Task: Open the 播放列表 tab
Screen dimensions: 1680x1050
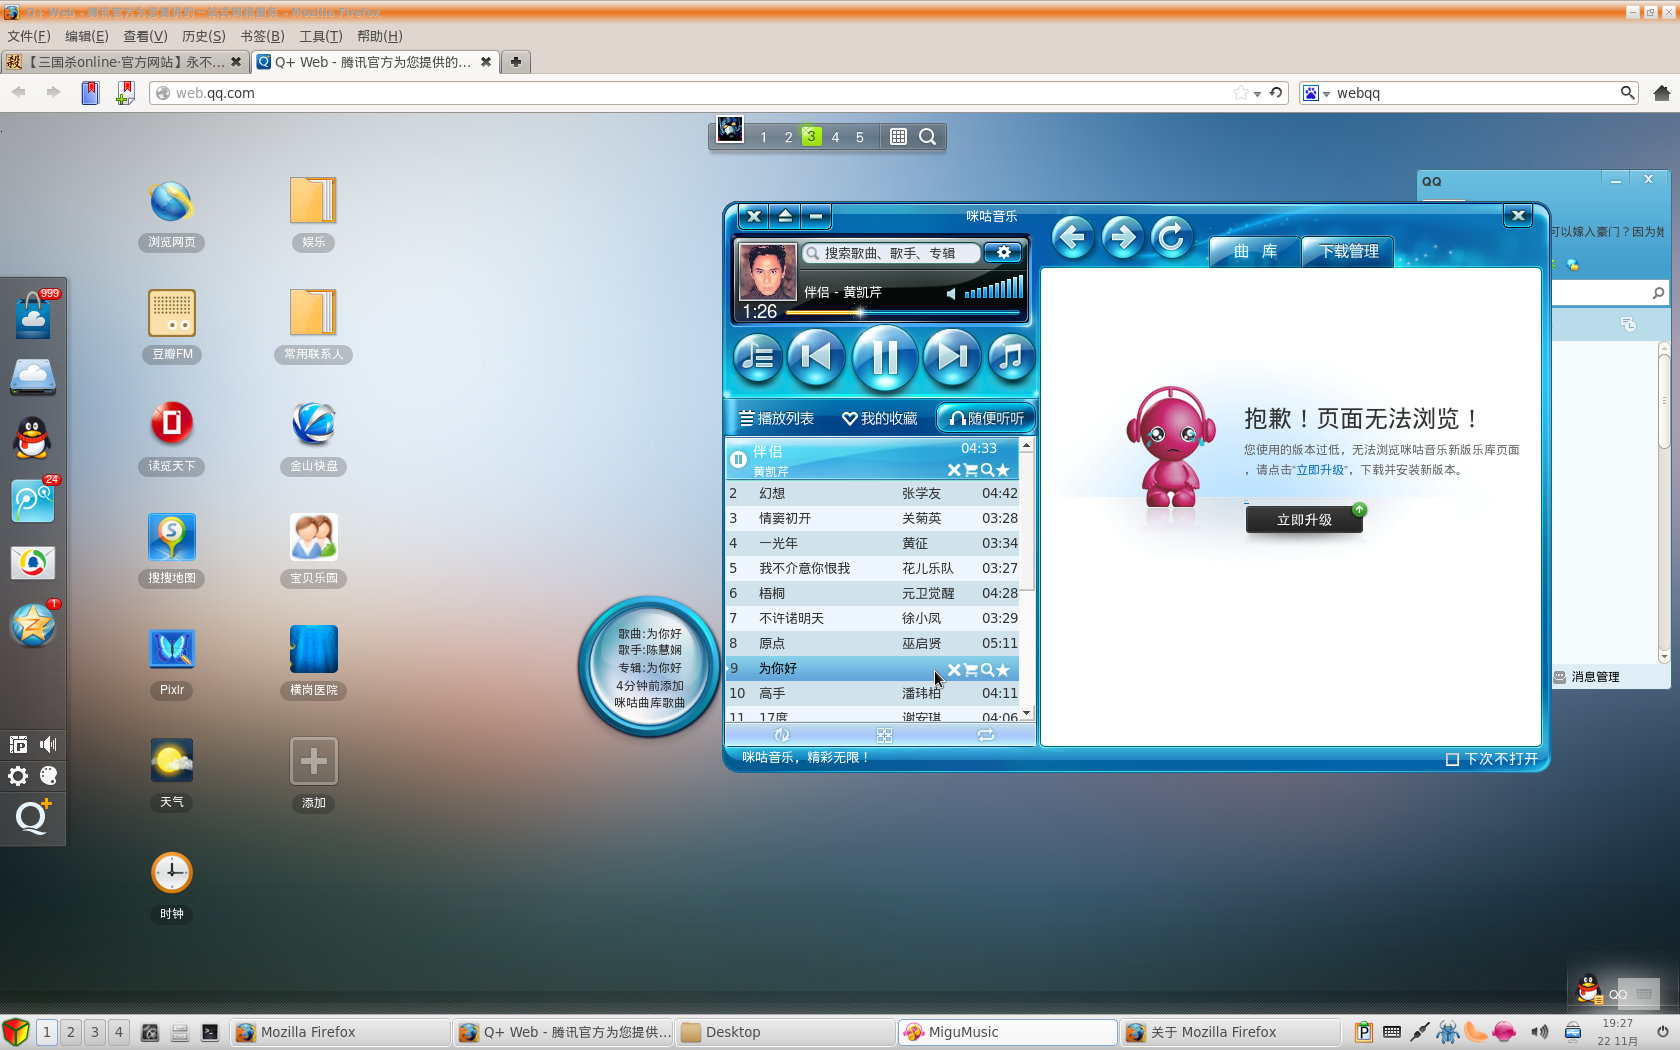Action: point(776,418)
